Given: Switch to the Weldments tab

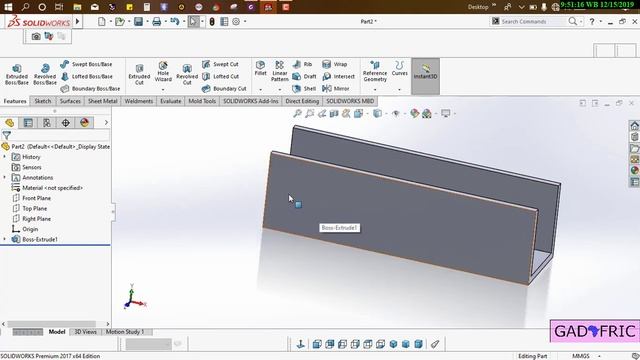Looking at the screenshot, I should click(139, 101).
